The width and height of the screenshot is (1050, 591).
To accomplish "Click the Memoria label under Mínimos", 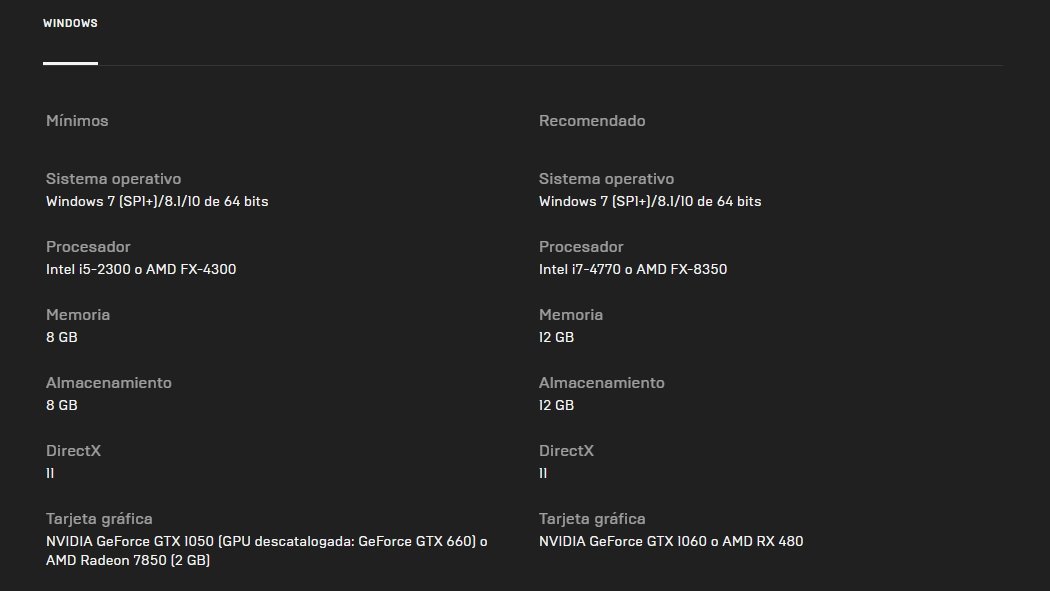I will tap(78, 315).
